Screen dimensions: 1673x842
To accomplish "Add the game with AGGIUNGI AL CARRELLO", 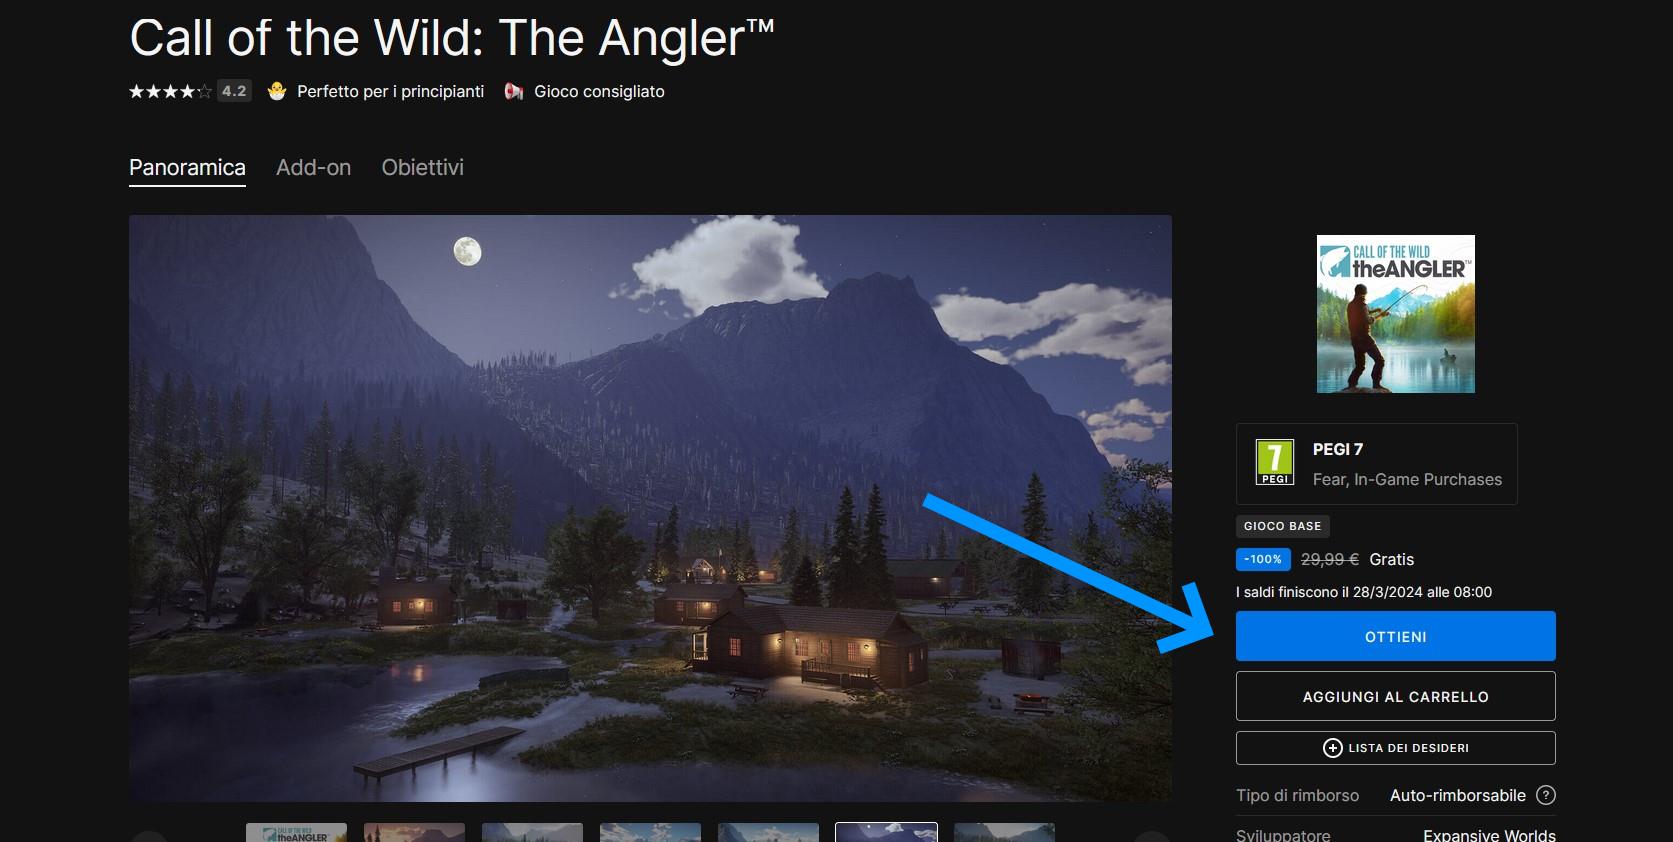I will pyautogui.click(x=1395, y=696).
